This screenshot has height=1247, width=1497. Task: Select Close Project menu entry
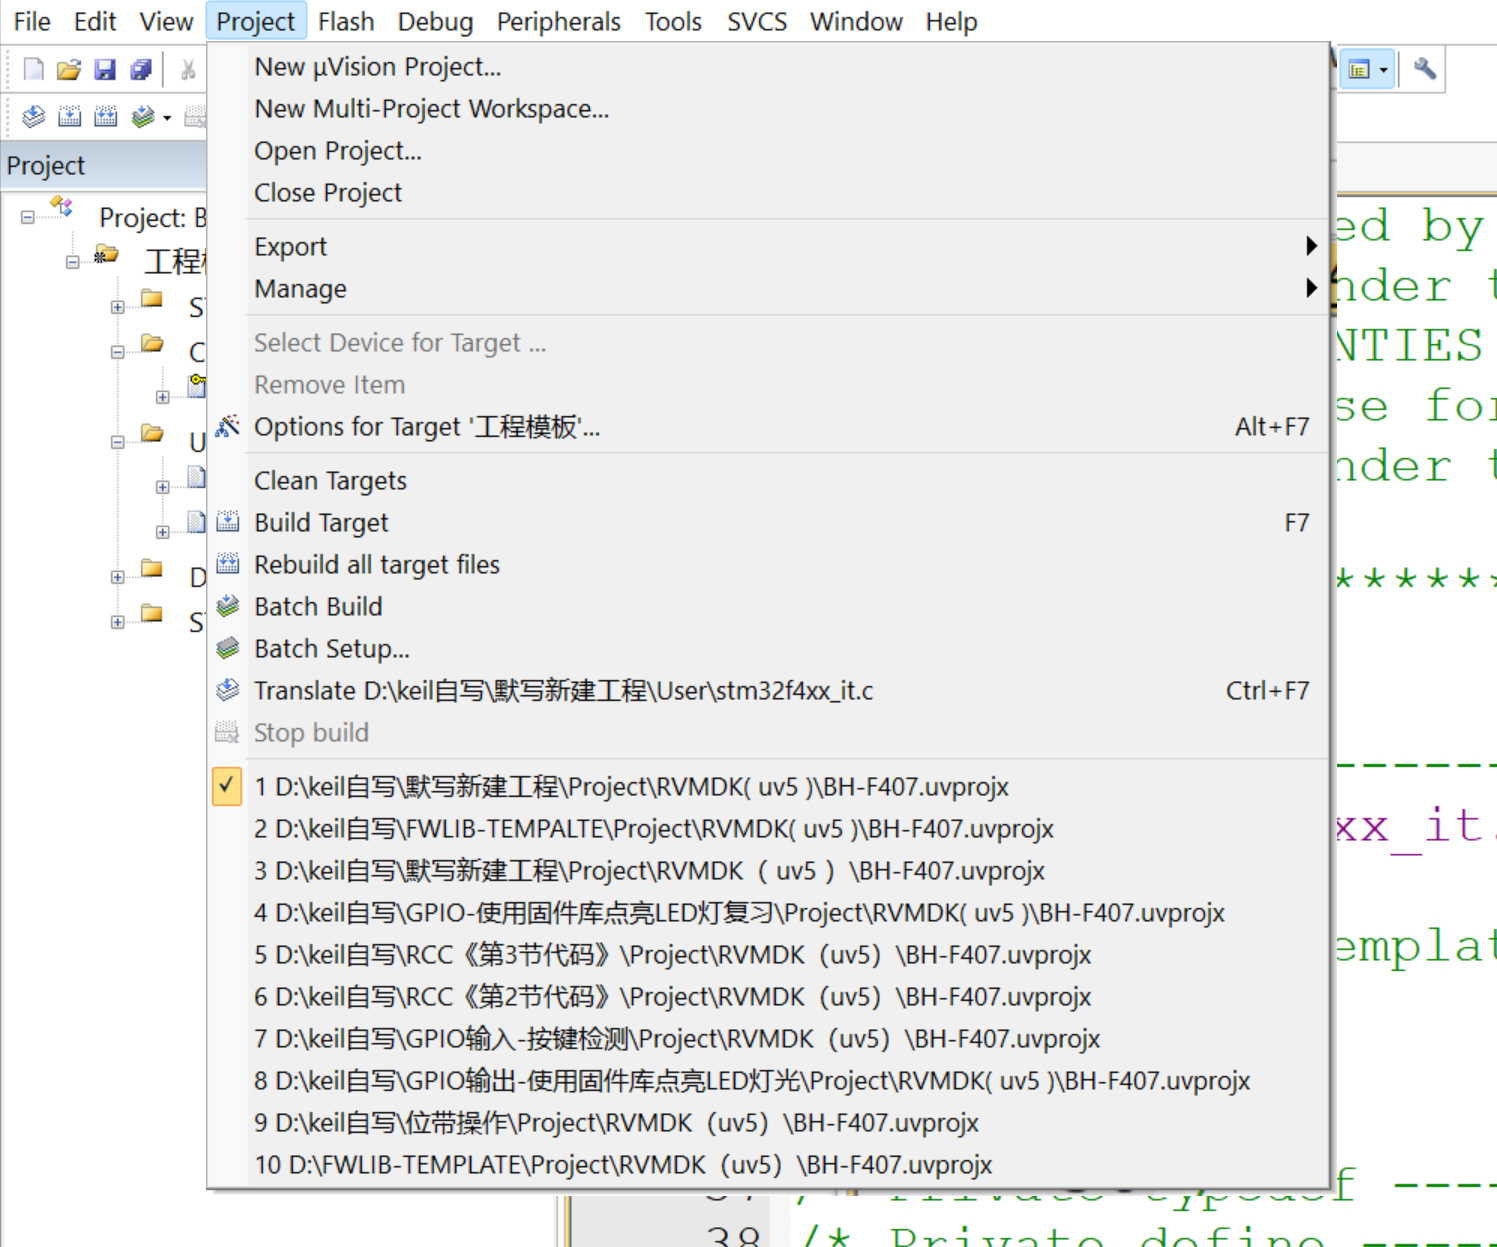[768, 192]
